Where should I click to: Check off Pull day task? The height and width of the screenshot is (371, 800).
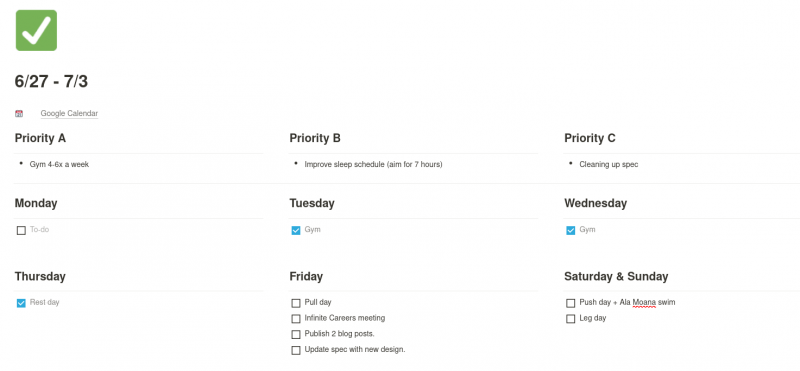tap(296, 303)
